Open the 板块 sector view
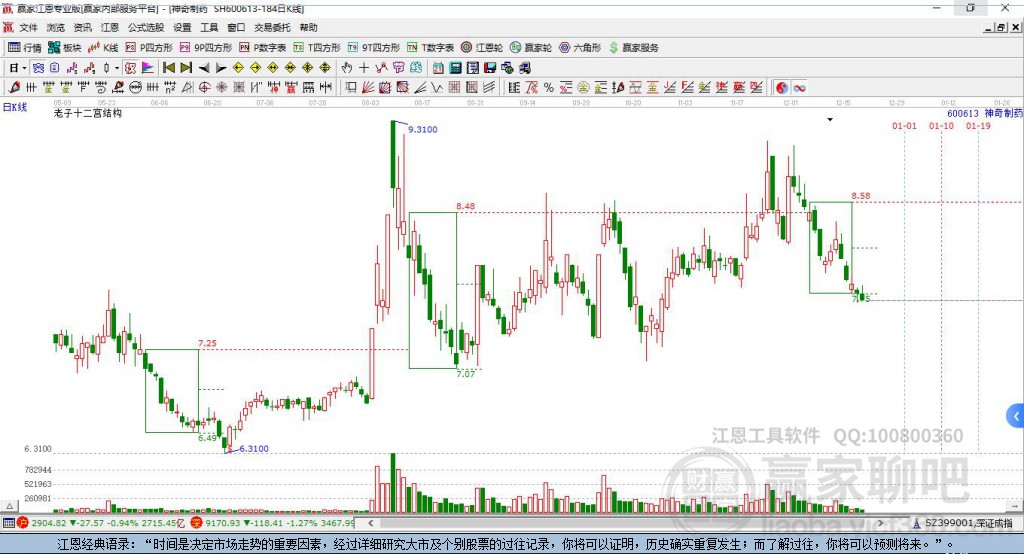 click(64, 48)
